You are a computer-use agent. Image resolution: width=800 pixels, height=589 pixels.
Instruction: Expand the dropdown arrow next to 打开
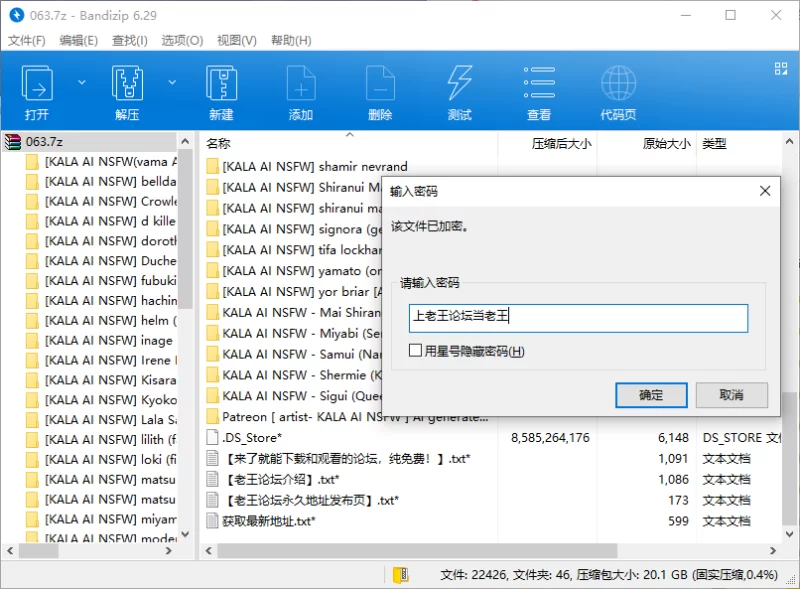pyautogui.click(x=82, y=82)
